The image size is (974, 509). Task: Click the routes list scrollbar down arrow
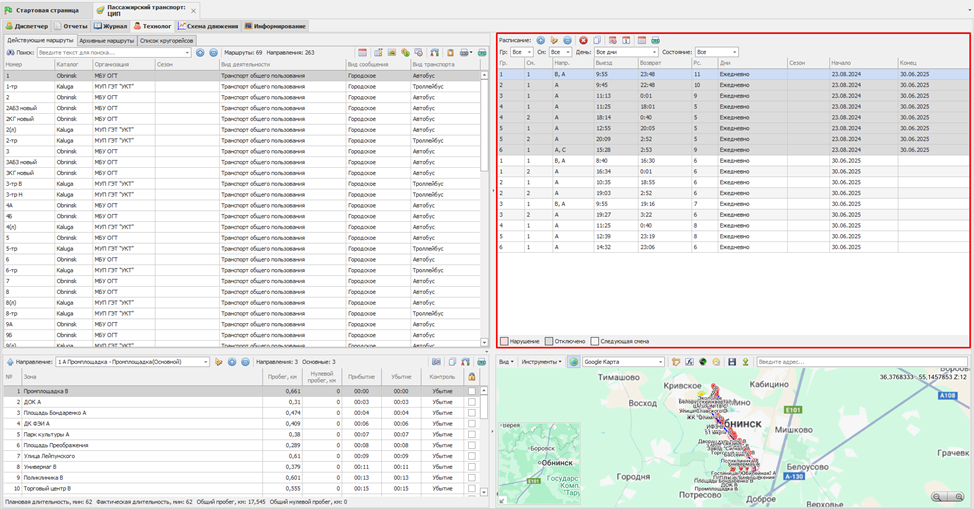click(x=485, y=342)
